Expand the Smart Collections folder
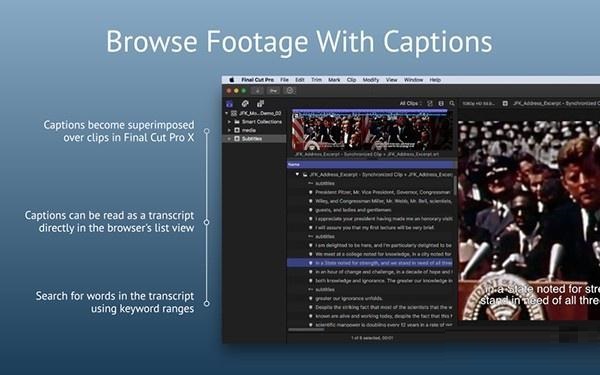 [230, 122]
